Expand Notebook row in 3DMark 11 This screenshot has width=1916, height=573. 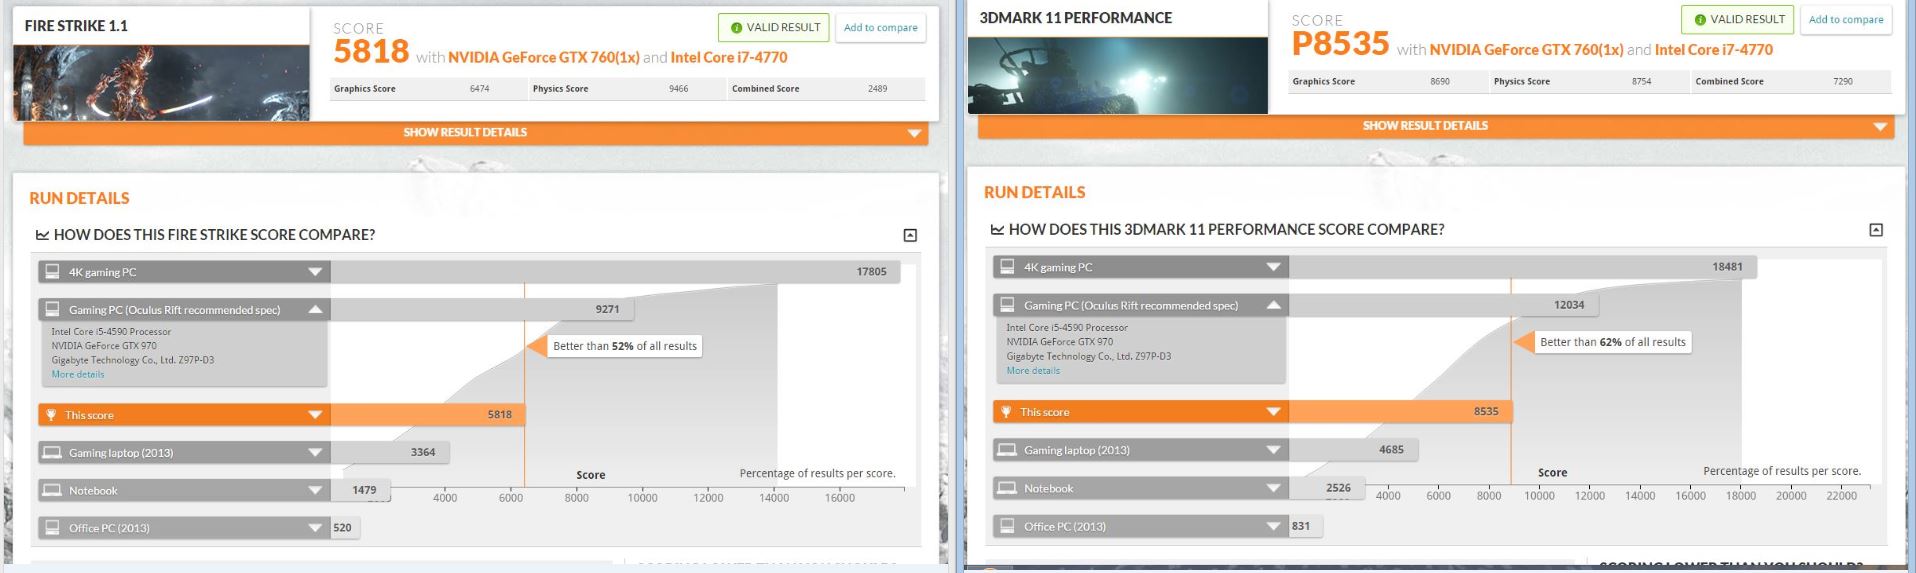(1273, 488)
